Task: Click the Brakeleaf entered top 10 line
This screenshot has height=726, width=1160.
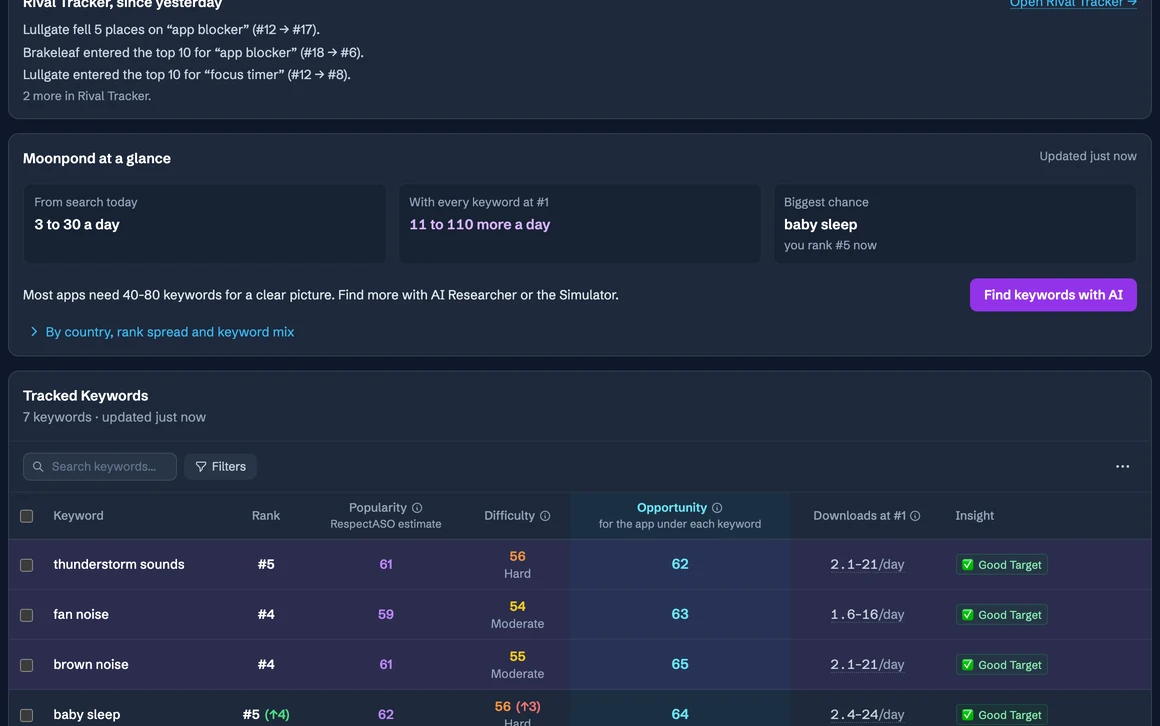Action: 193,53
